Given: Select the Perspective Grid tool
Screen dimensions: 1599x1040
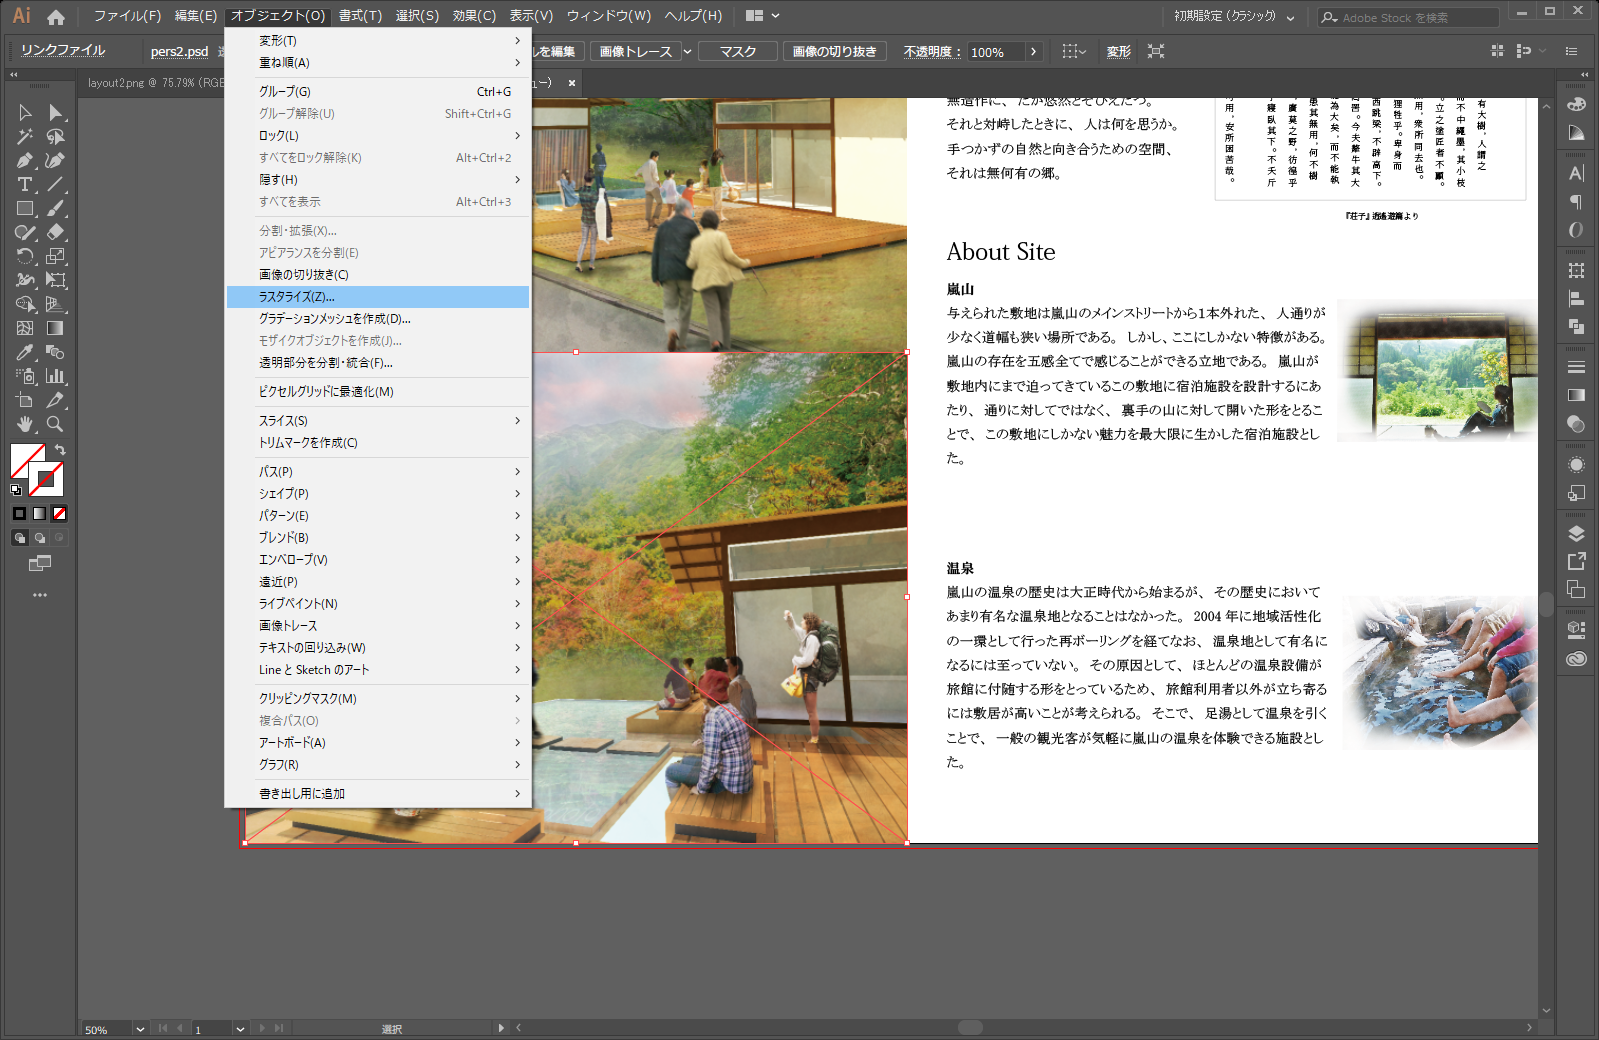Looking at the screenshot, I should click(x=56, y=304).
